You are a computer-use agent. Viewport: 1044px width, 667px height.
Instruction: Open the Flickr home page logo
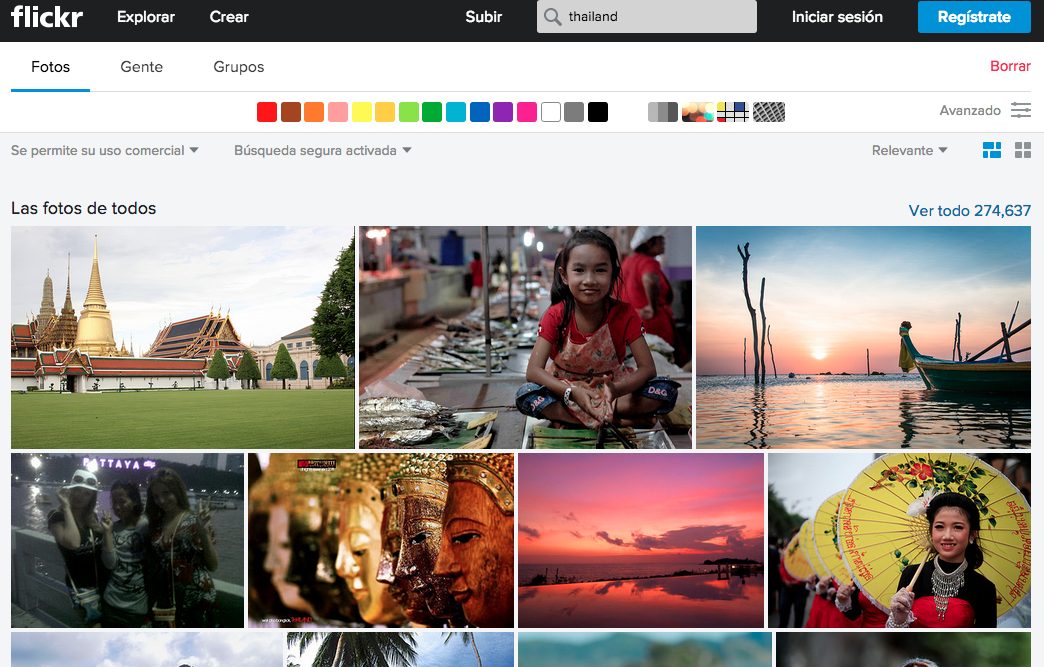46,16
